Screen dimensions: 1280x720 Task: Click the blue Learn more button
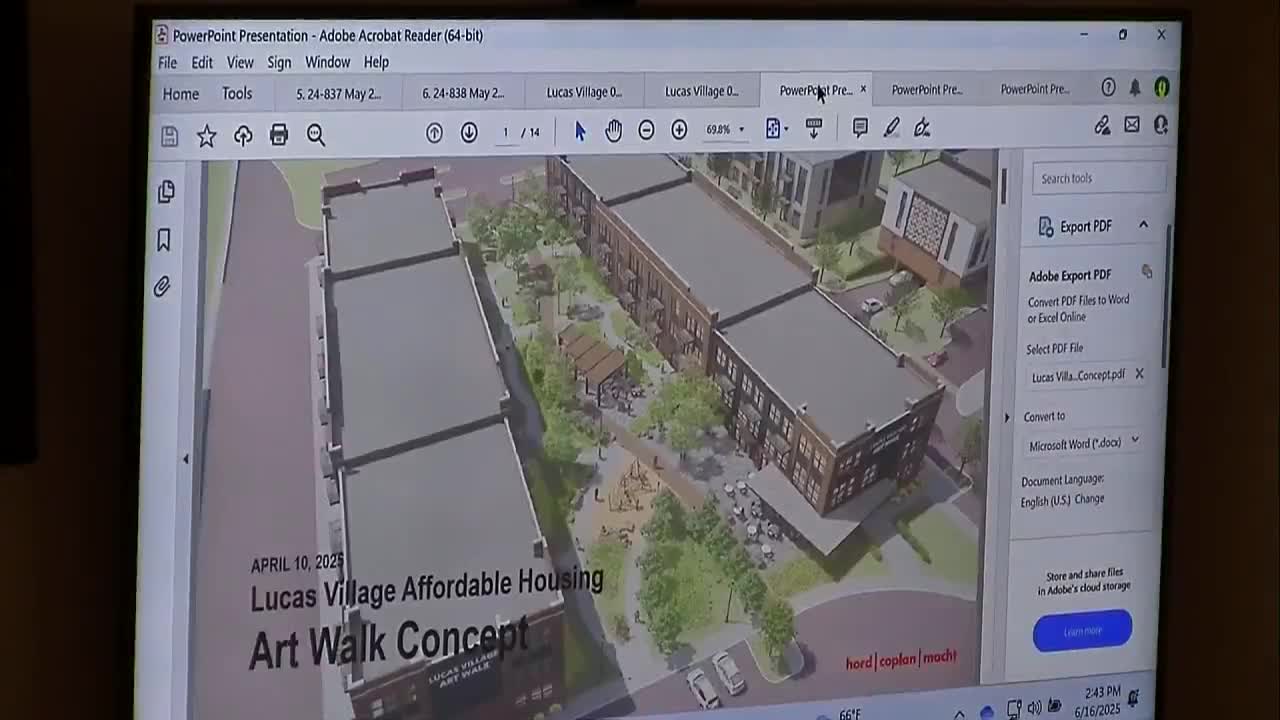(x=1082, y=630)
